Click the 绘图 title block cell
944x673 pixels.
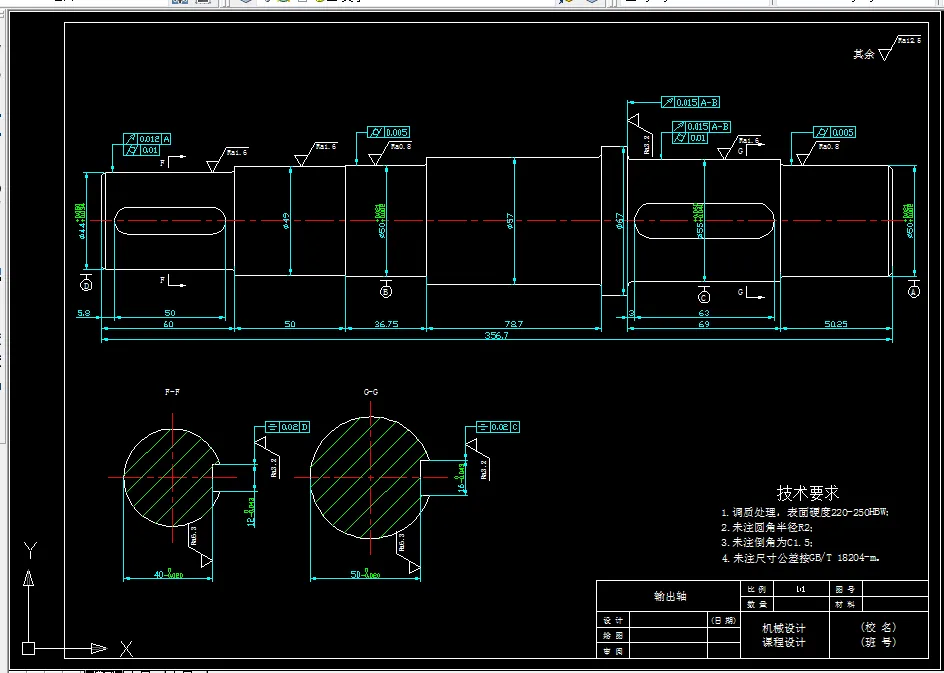[613, 635]
